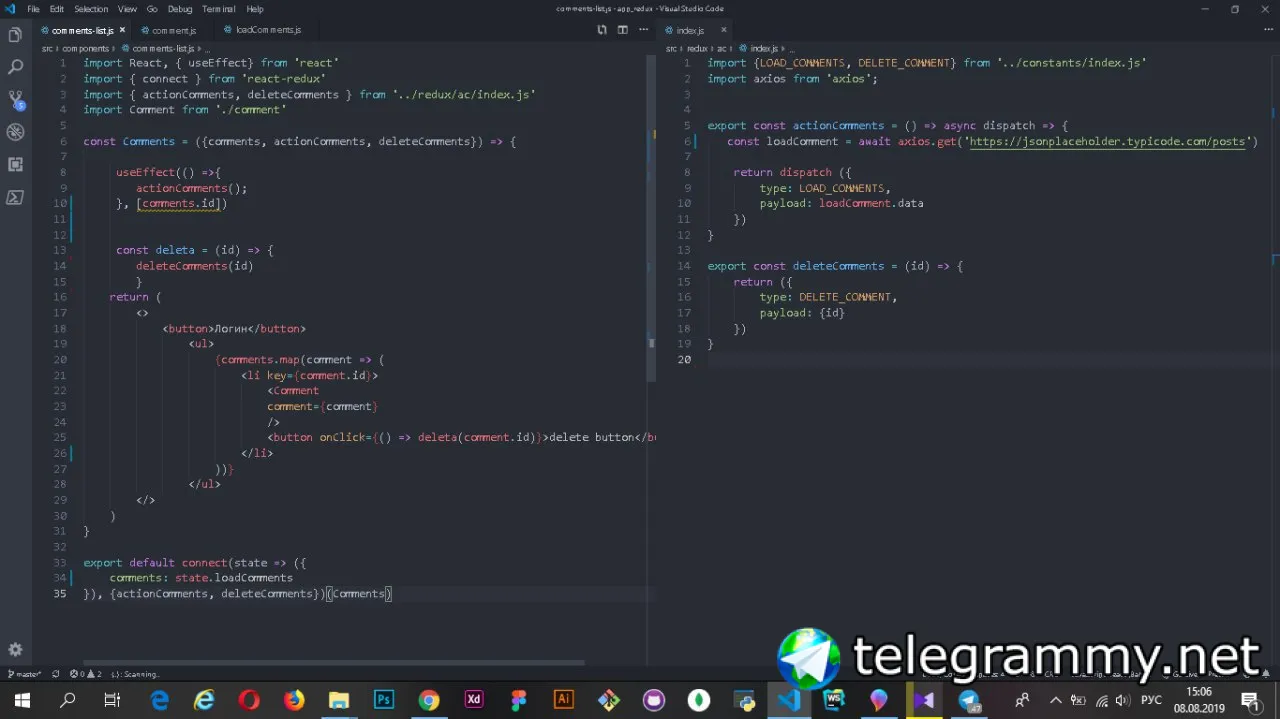The width and height of the screenshot is (1280, 719).
Task: Open the Terminal menu
Action: (219, 9)
